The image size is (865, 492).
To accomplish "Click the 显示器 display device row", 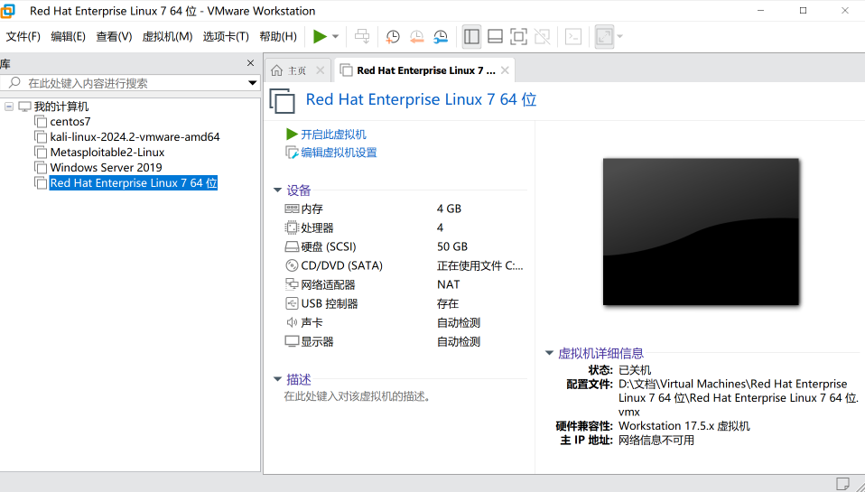I will (x=404, y=342).
